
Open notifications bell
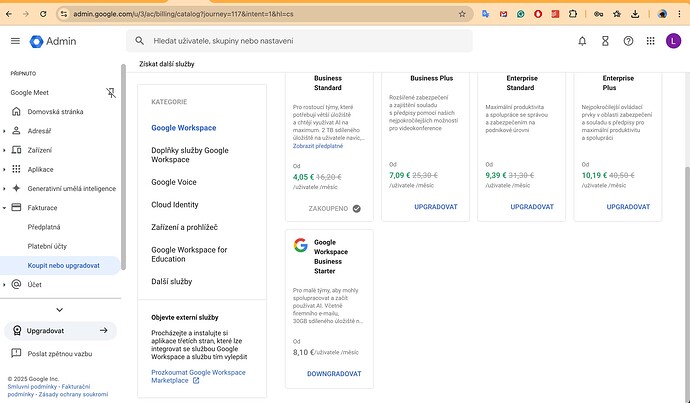coord(582,41)
